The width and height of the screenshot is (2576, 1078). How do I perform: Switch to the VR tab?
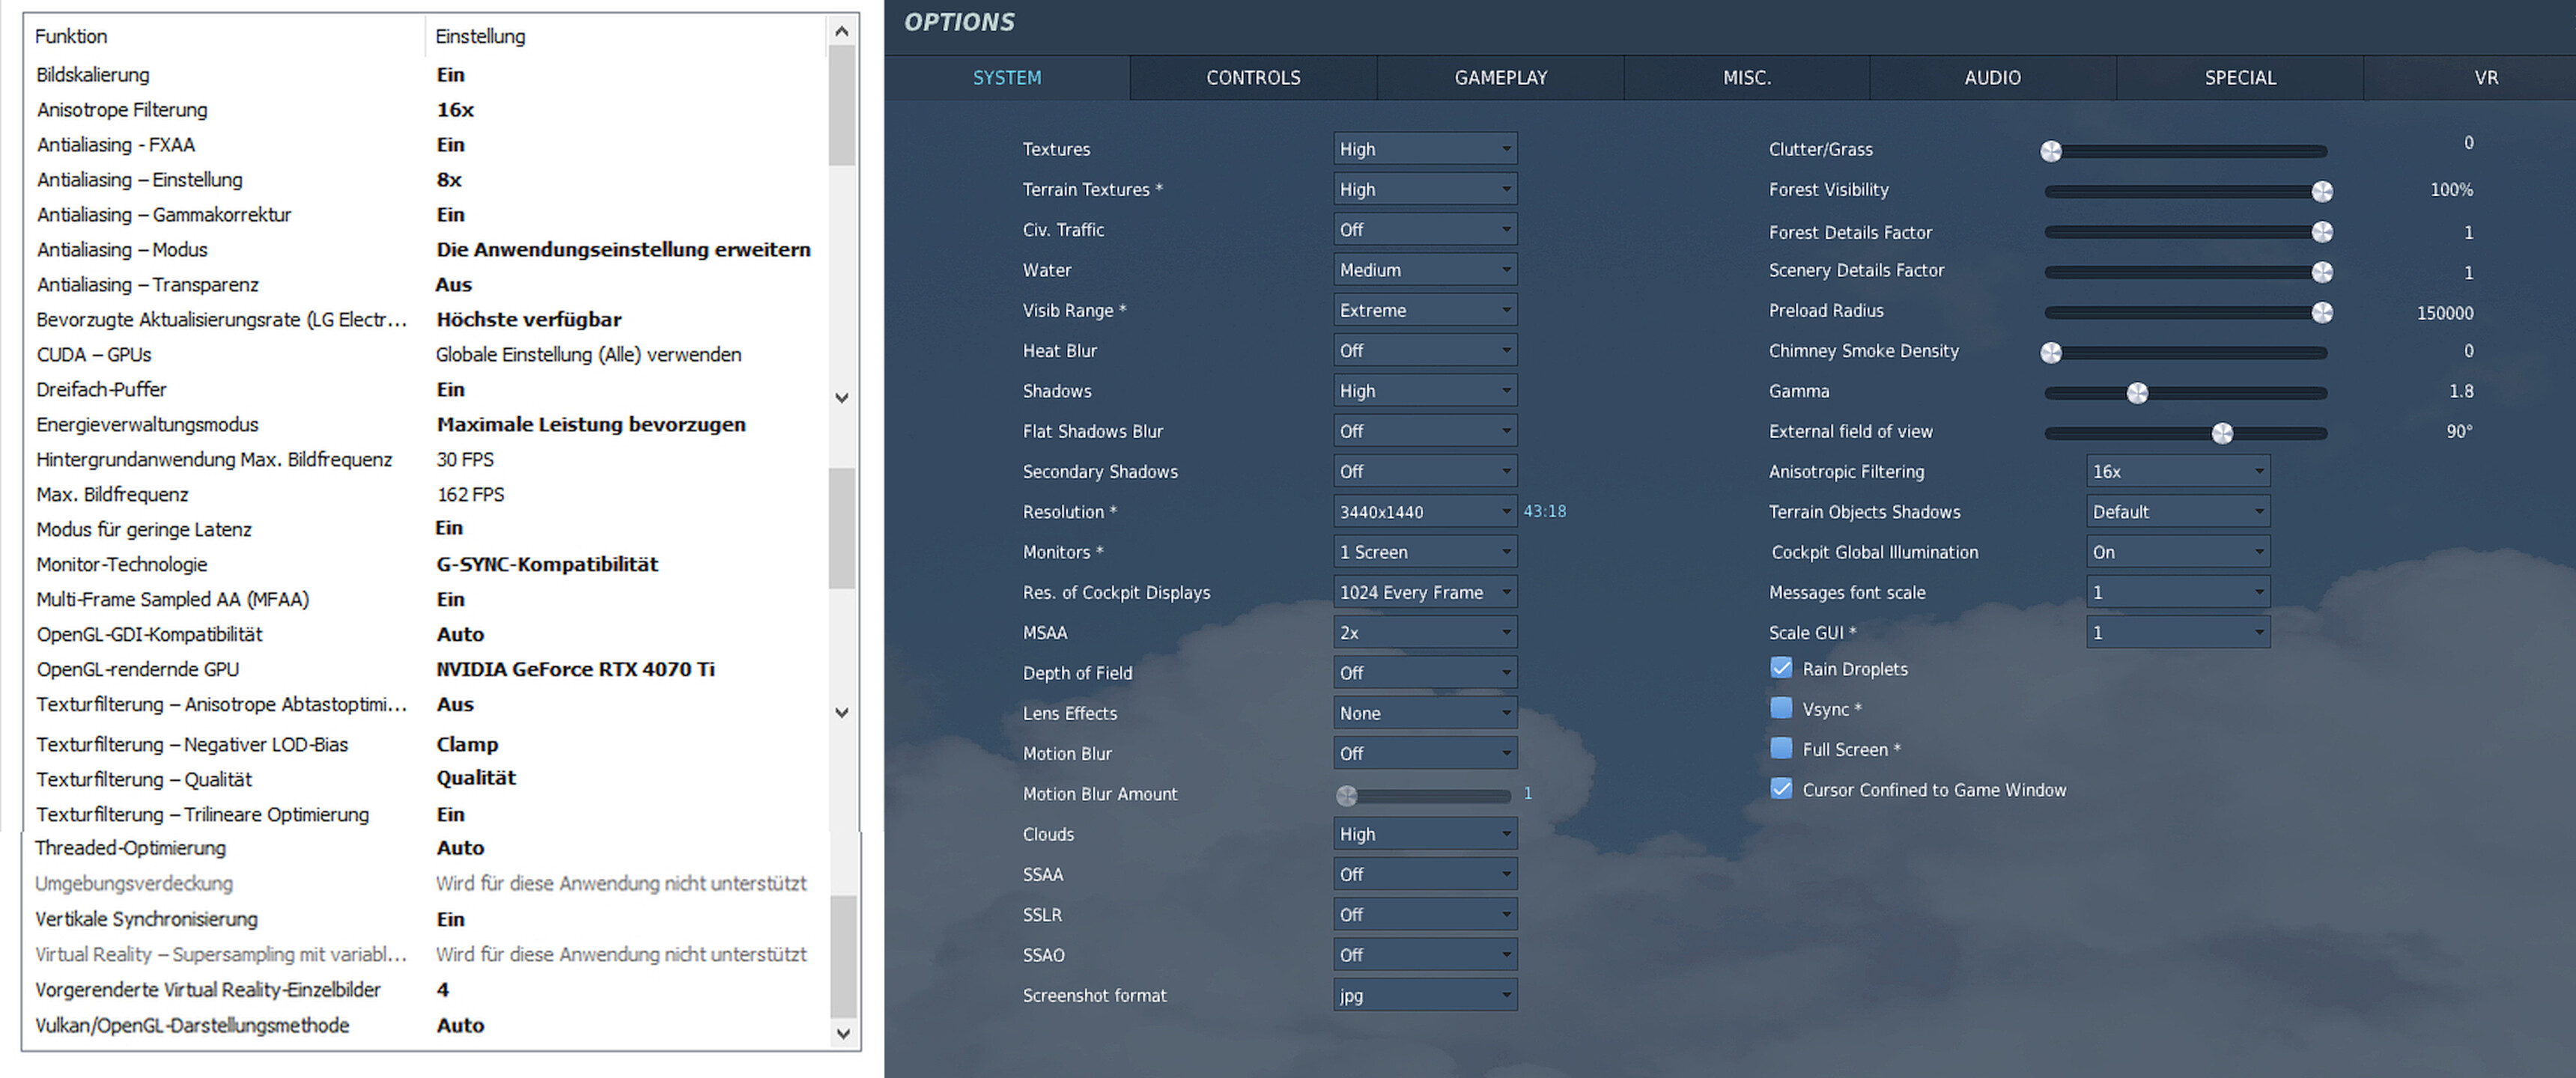point(2486,78)
